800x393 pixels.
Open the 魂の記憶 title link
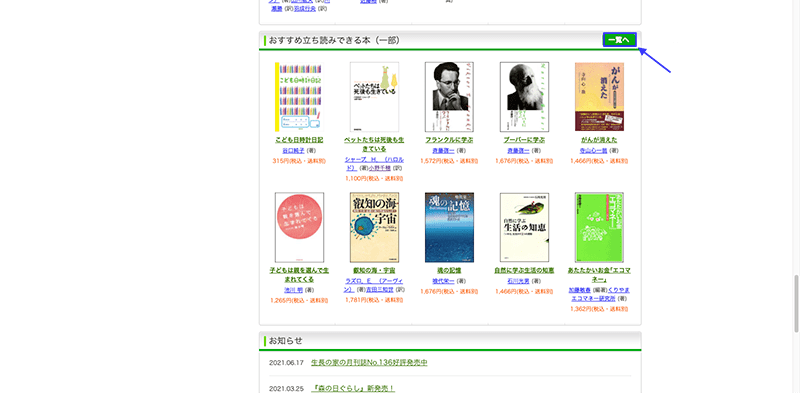(x=449, y=271)
